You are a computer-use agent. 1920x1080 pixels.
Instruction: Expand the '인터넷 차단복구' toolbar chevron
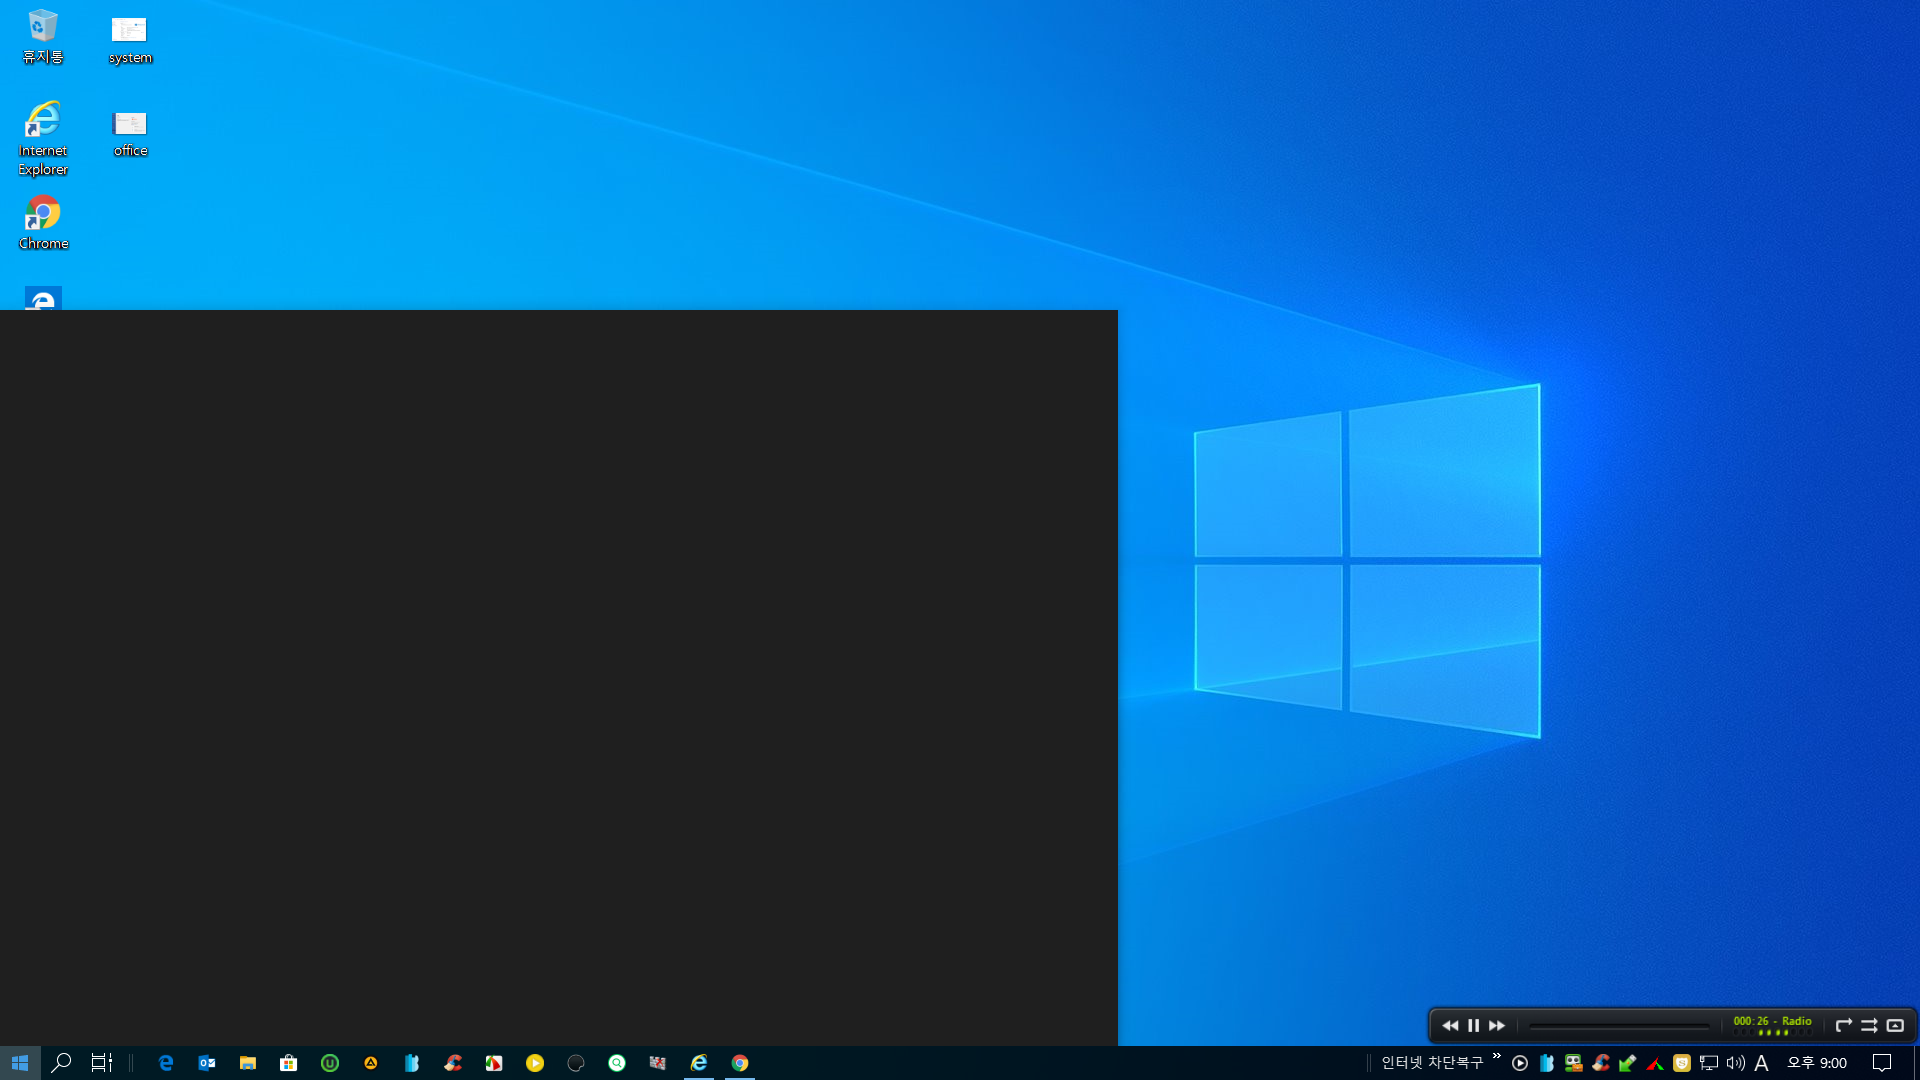[x=1497, y=1056]
